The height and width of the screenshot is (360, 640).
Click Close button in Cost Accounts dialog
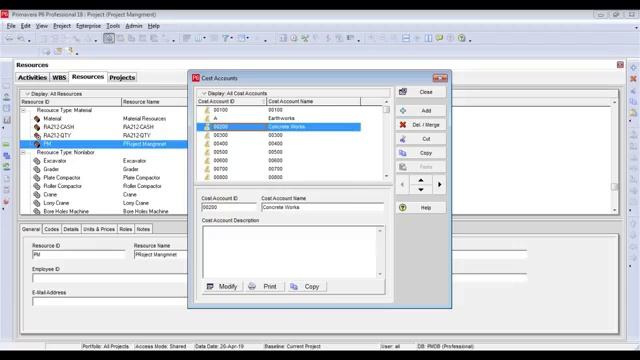(420, 92)
